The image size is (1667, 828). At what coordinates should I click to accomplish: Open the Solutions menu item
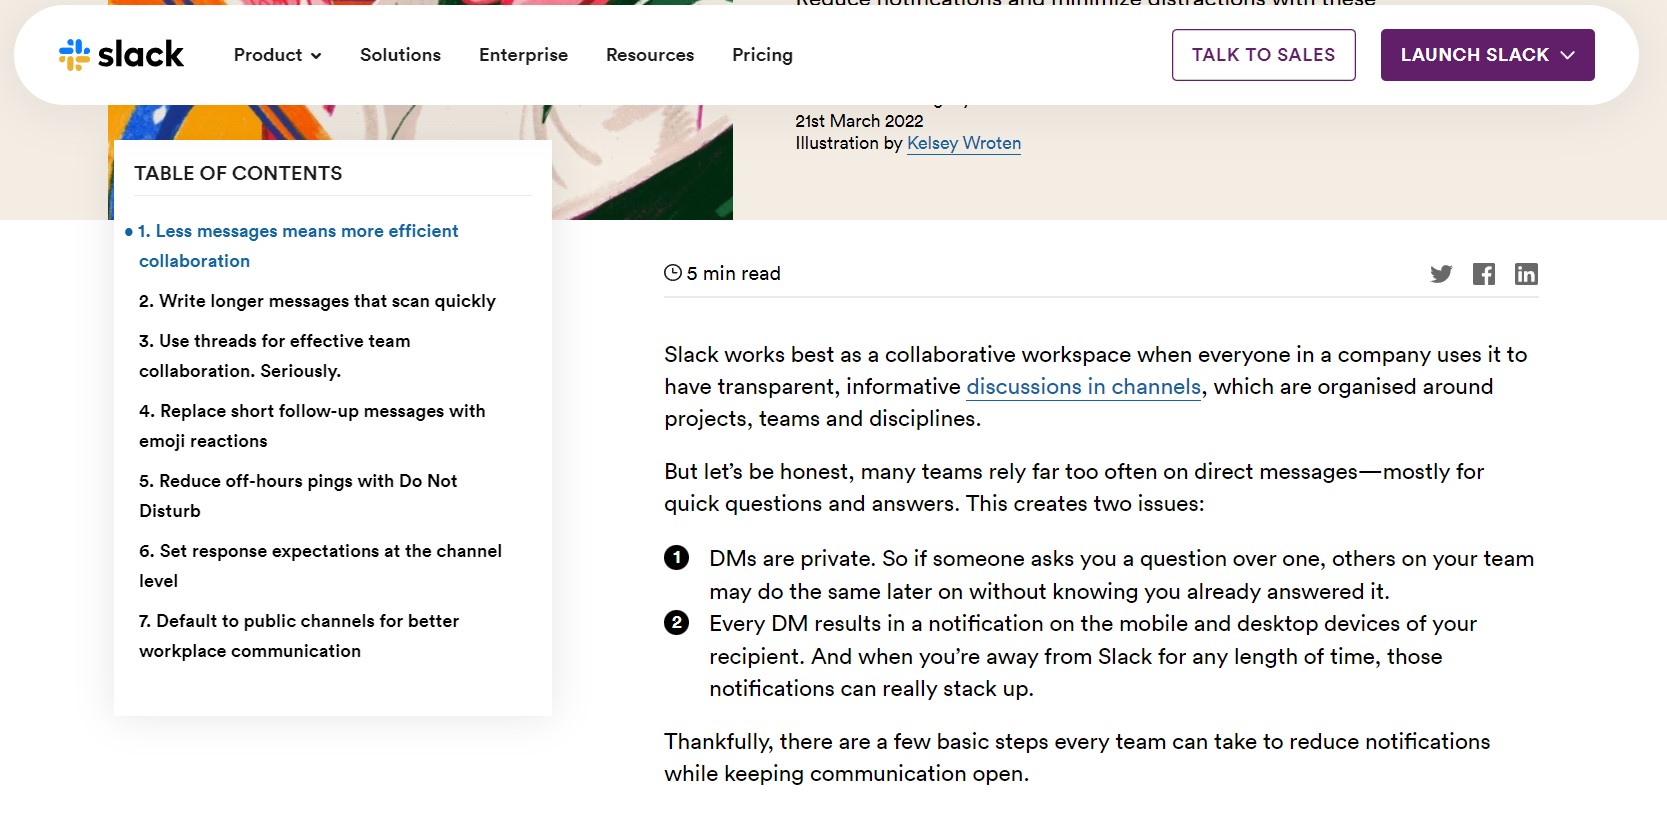point(400,55)
